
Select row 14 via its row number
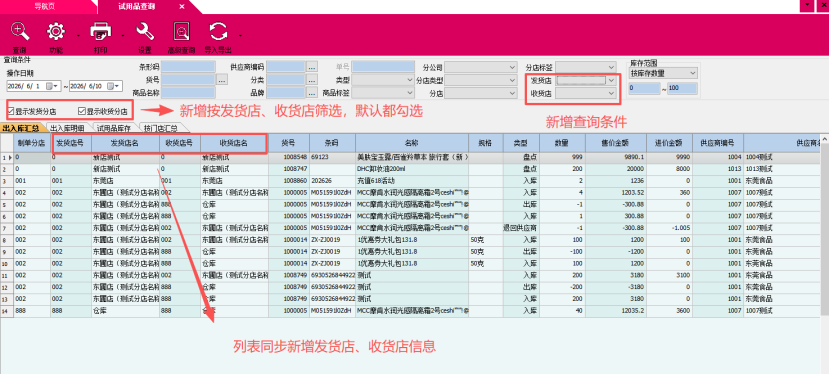pyautogui.click(x=6, y=311)
